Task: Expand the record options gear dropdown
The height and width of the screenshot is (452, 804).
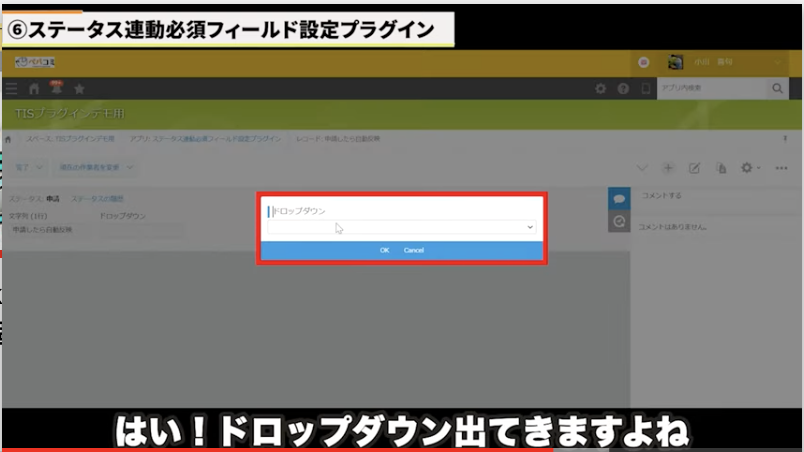Action: (x=750, y=168)
